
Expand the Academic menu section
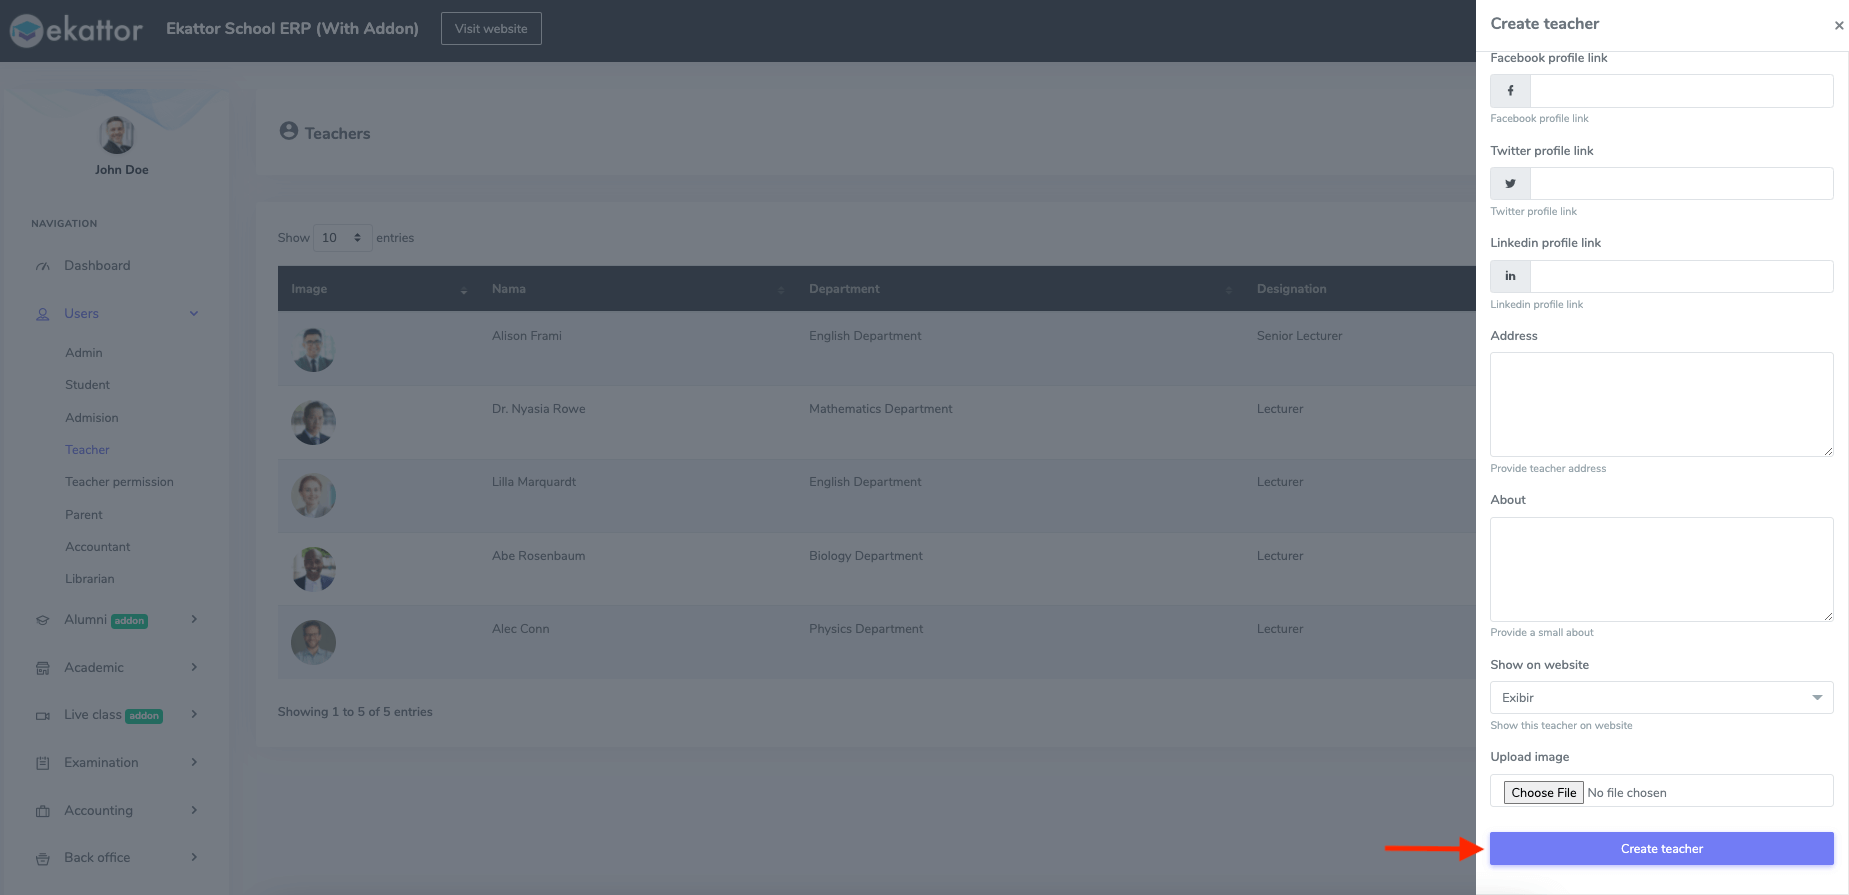tap(194, 667)
